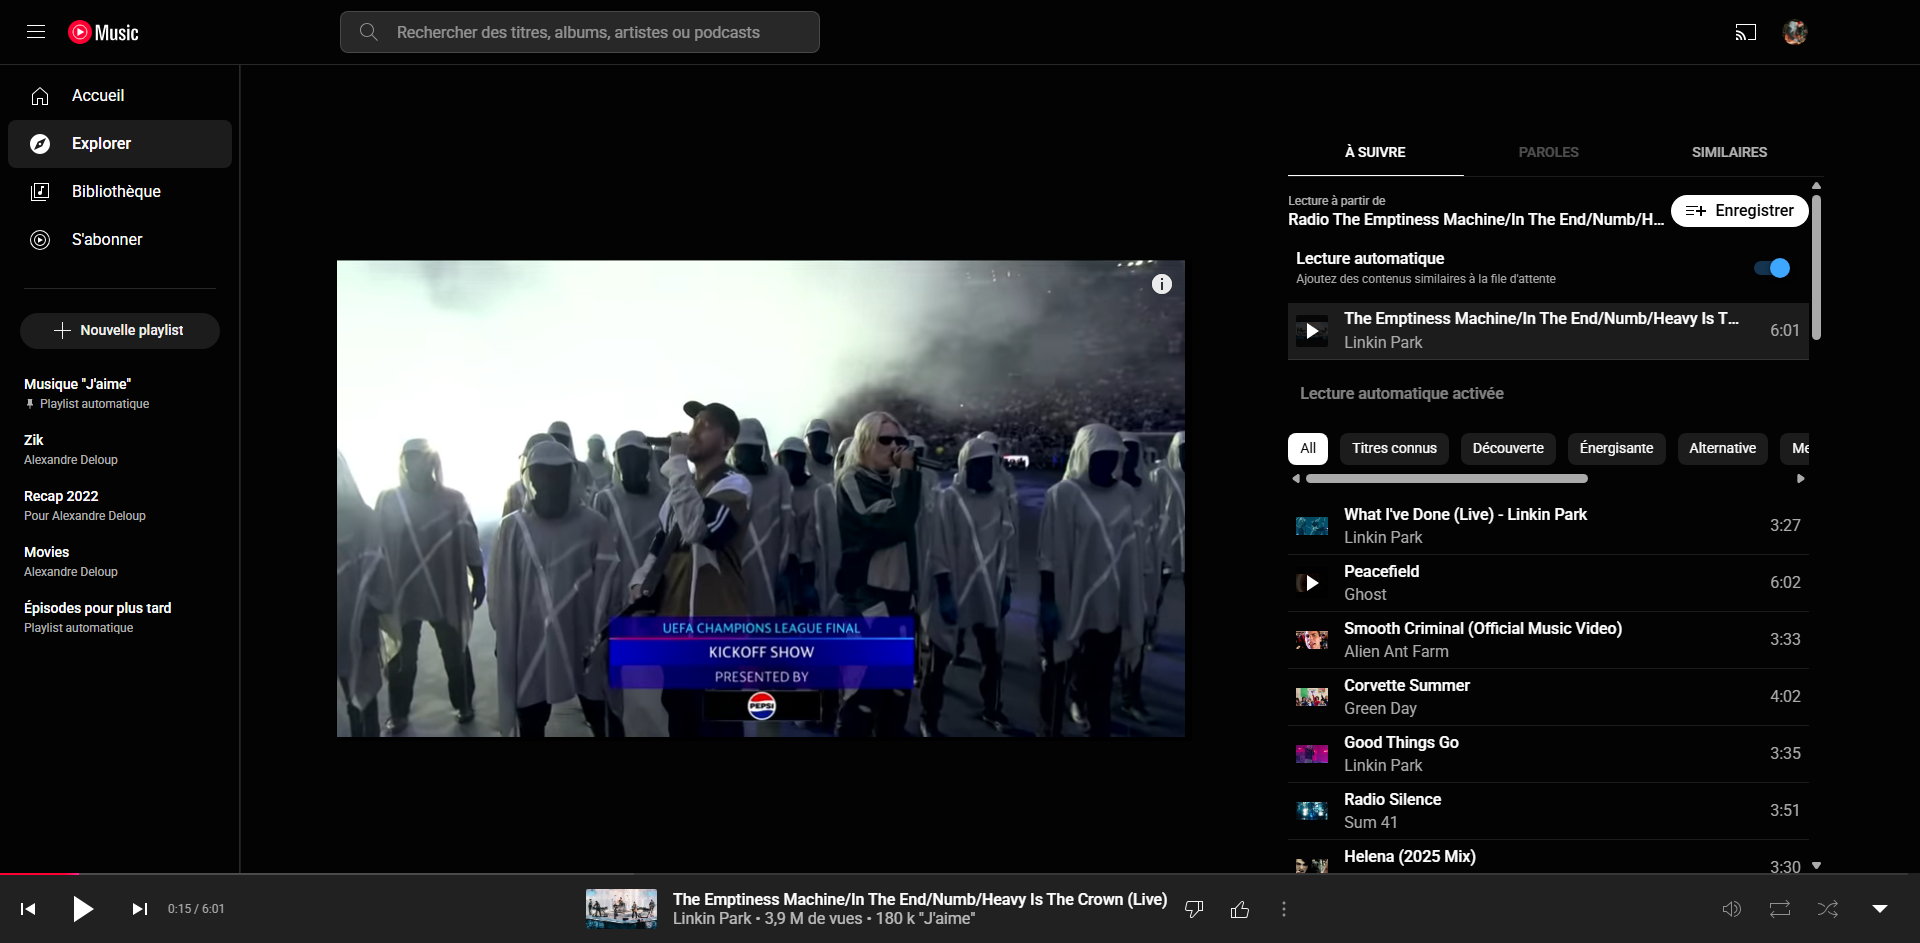Click the now-playing album thumbnail

pos(621,909)
